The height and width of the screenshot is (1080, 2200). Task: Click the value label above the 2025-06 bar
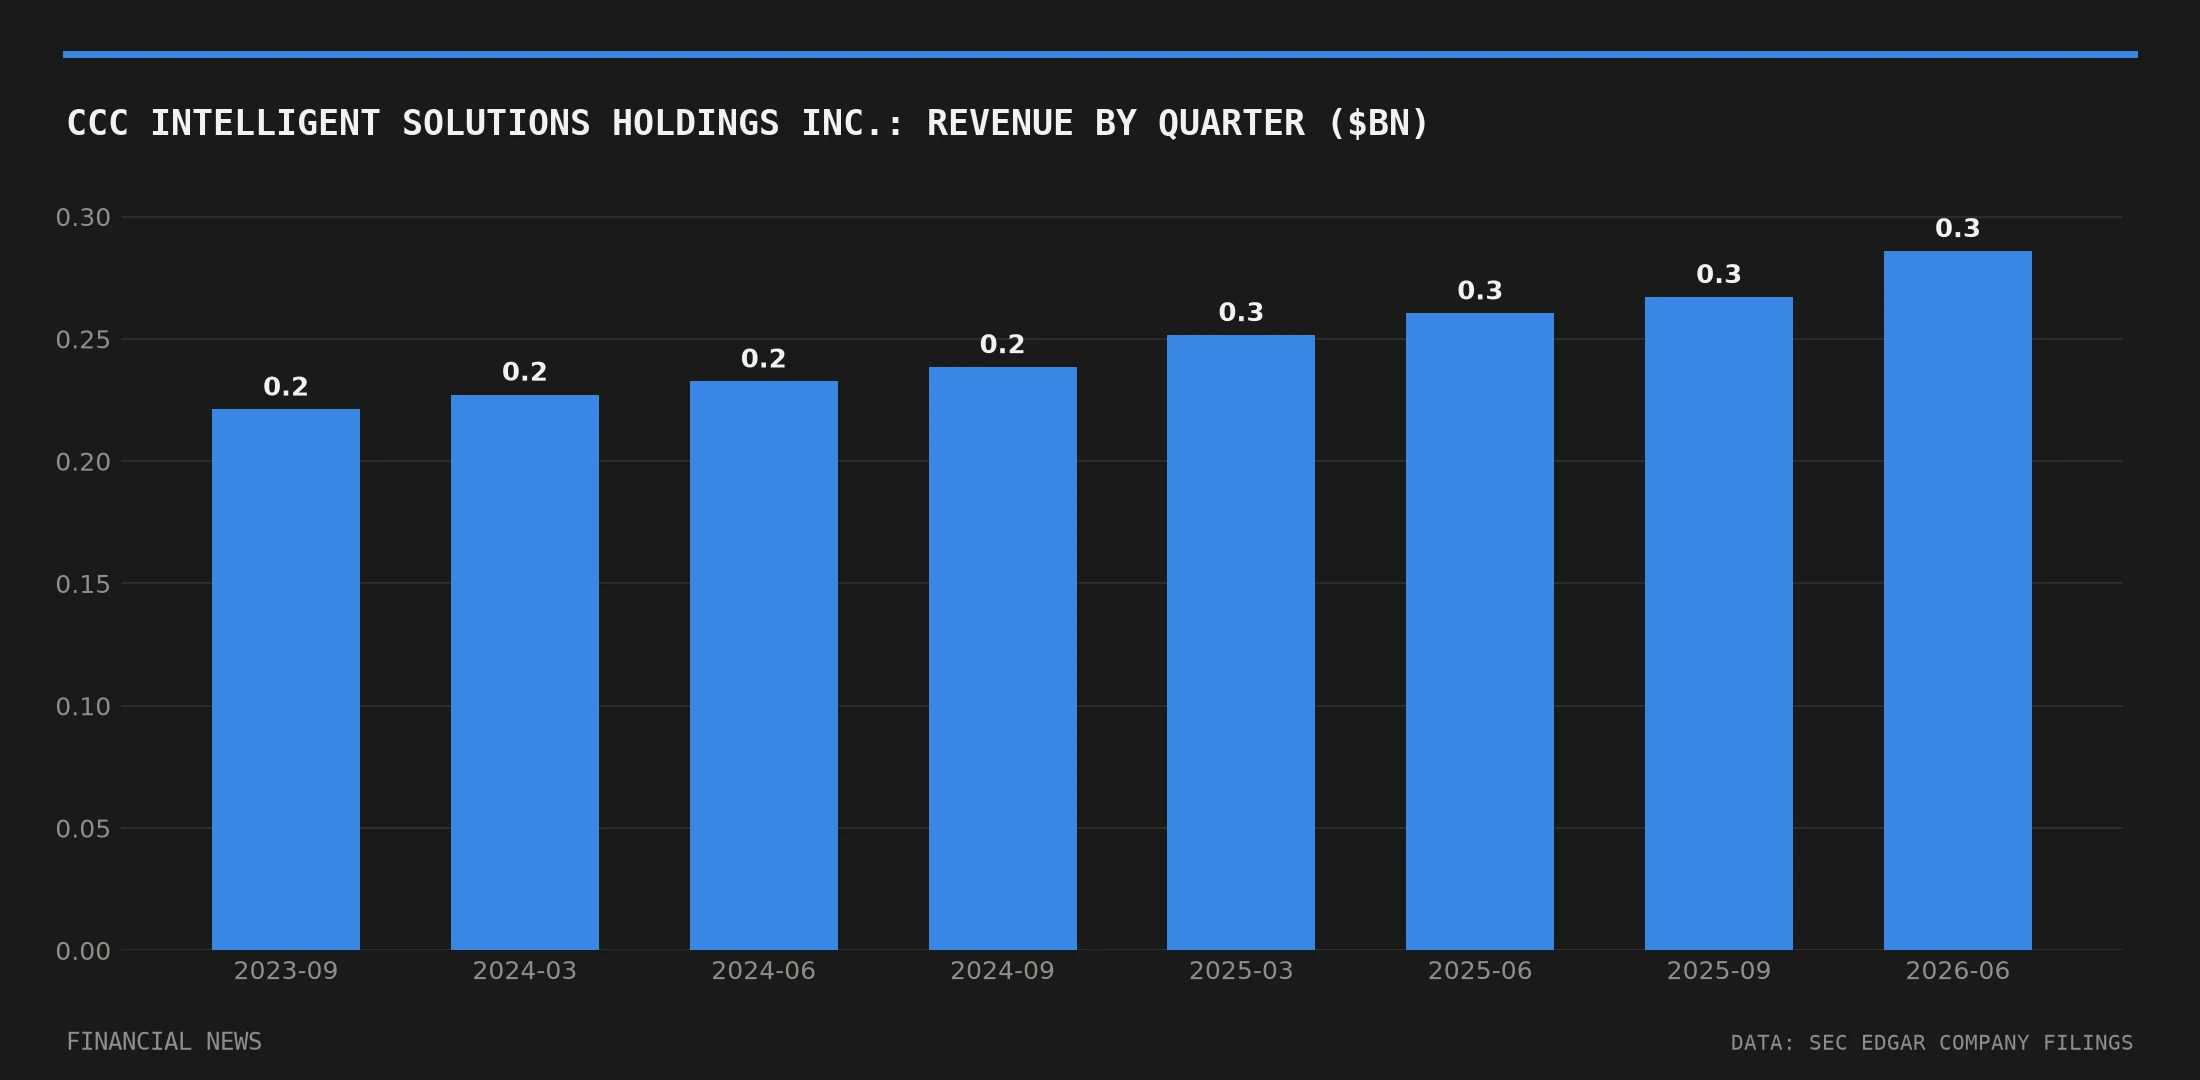1480,291
